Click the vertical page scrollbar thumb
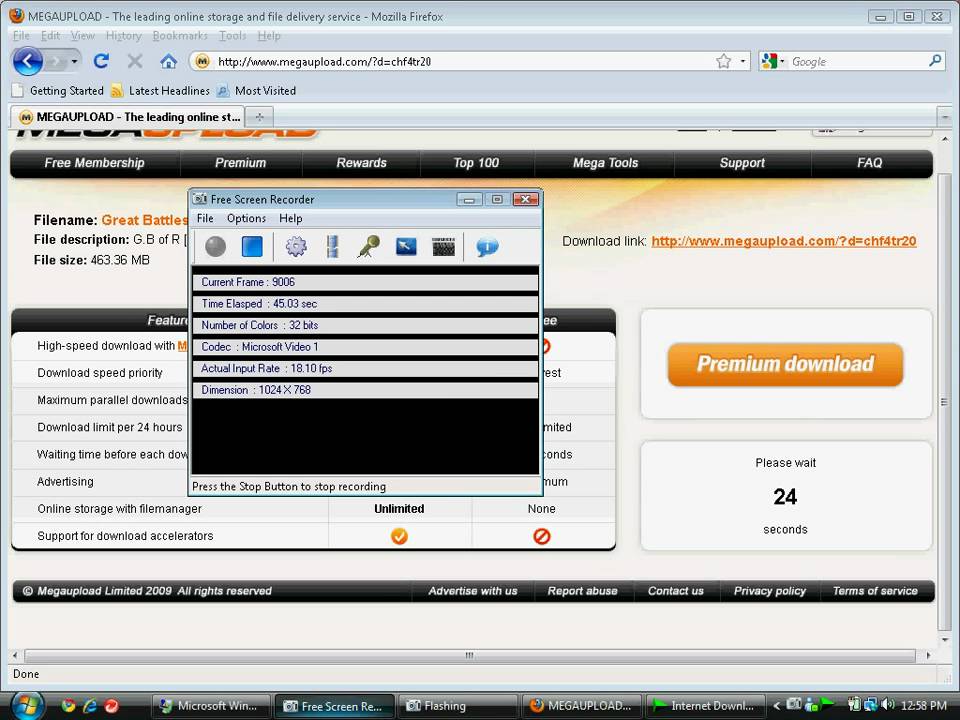This screenshot has width=960, height=720. click(x=944, y=402)
